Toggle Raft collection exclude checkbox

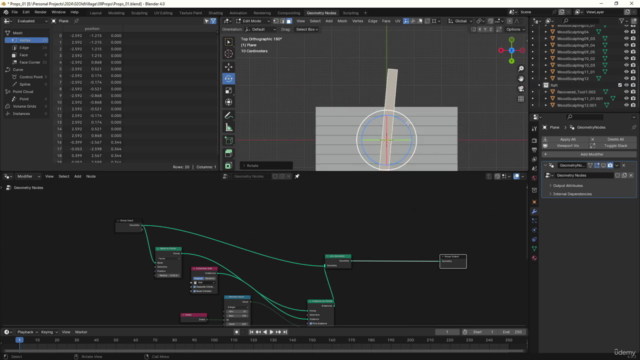tap(620, 85)
